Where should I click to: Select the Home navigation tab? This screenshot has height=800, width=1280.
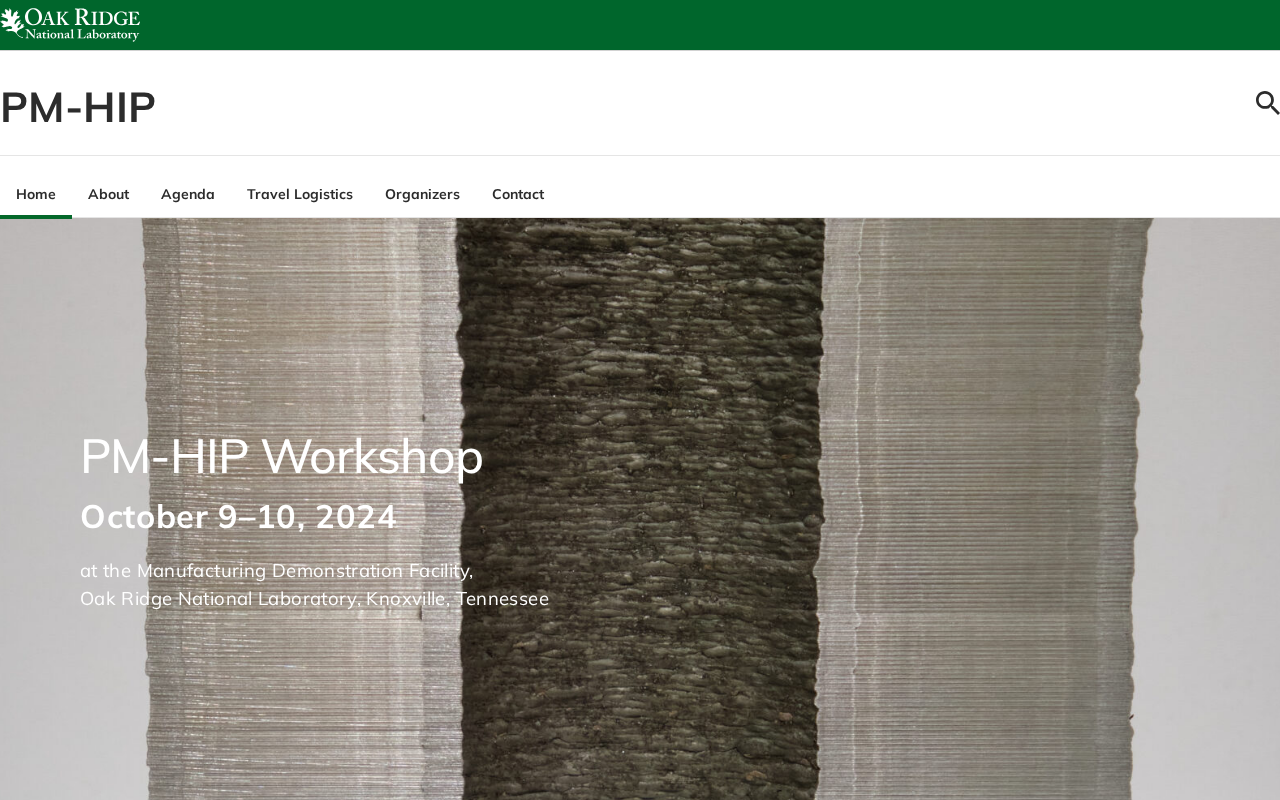coord(36,194)
